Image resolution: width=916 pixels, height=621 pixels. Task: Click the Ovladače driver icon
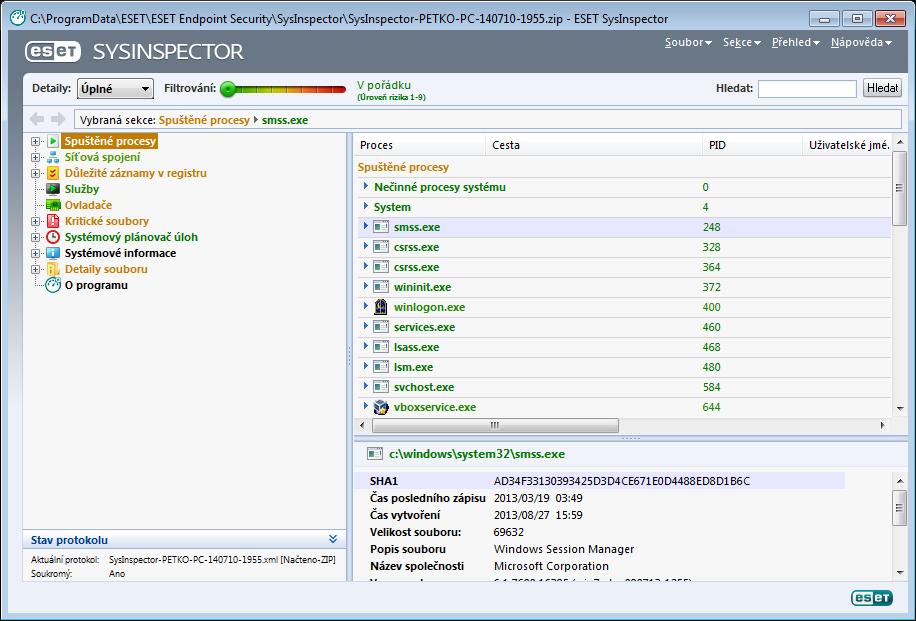click(53, 205)
